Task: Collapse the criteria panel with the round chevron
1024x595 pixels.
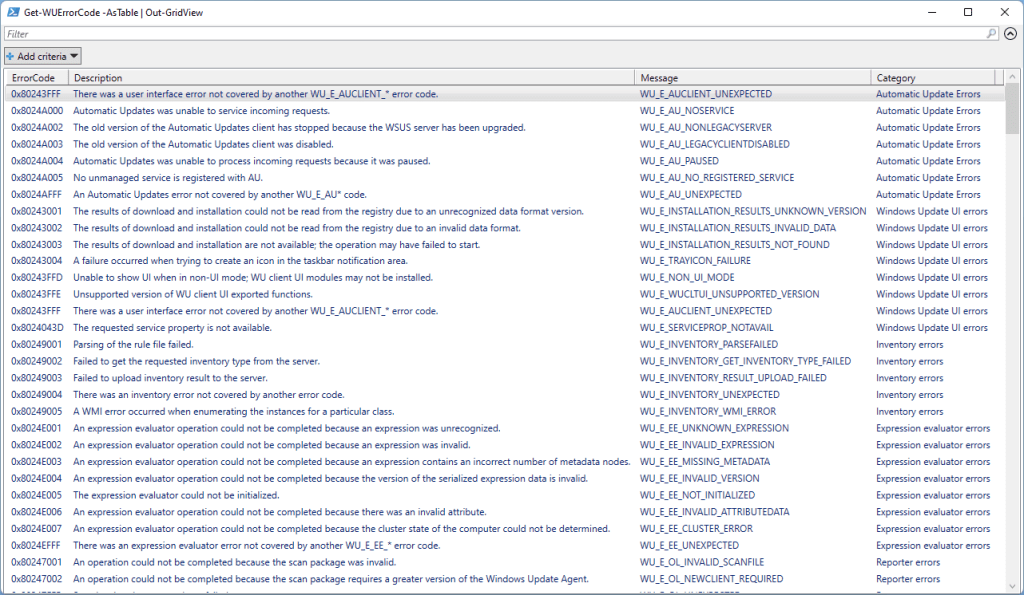Action: click(x=1010, y=34)
